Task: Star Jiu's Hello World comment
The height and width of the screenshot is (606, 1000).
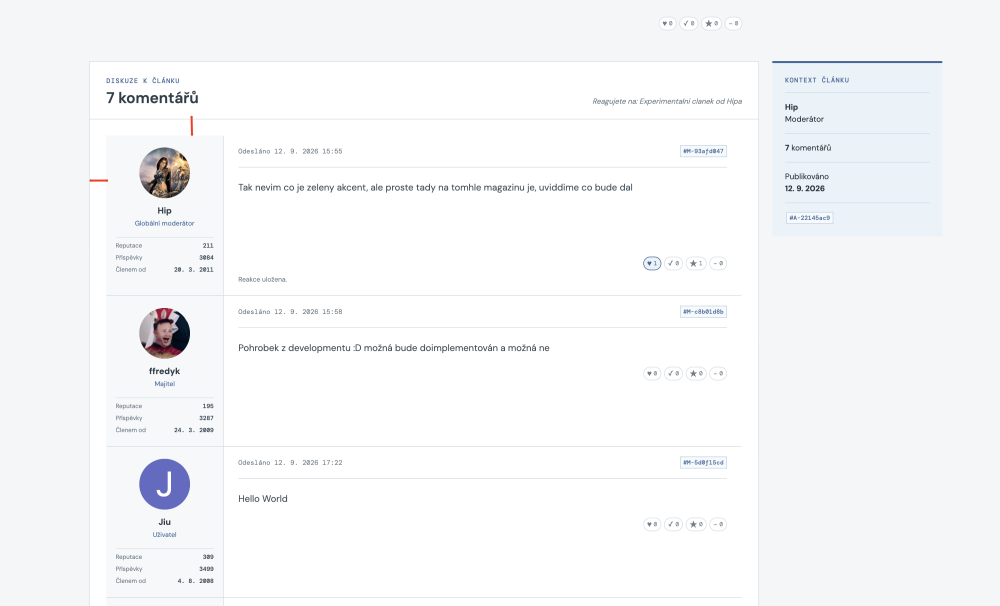Action: coord(696,524)
